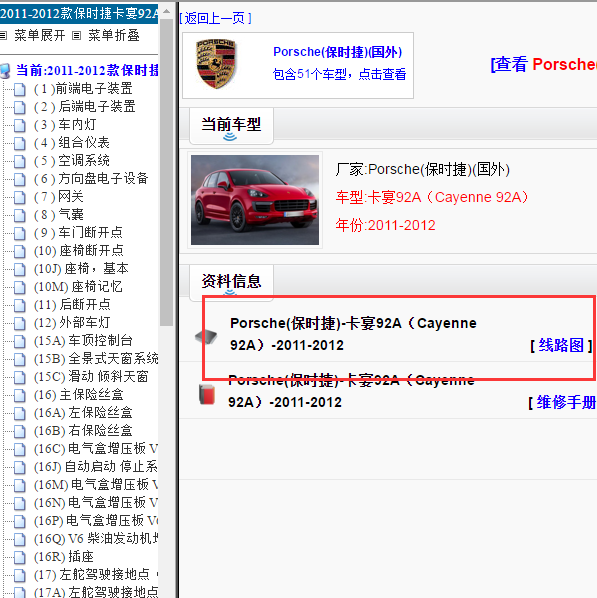597x598 pixels.
Task: Open tree item (8)气囊
Action: (58, 215)
